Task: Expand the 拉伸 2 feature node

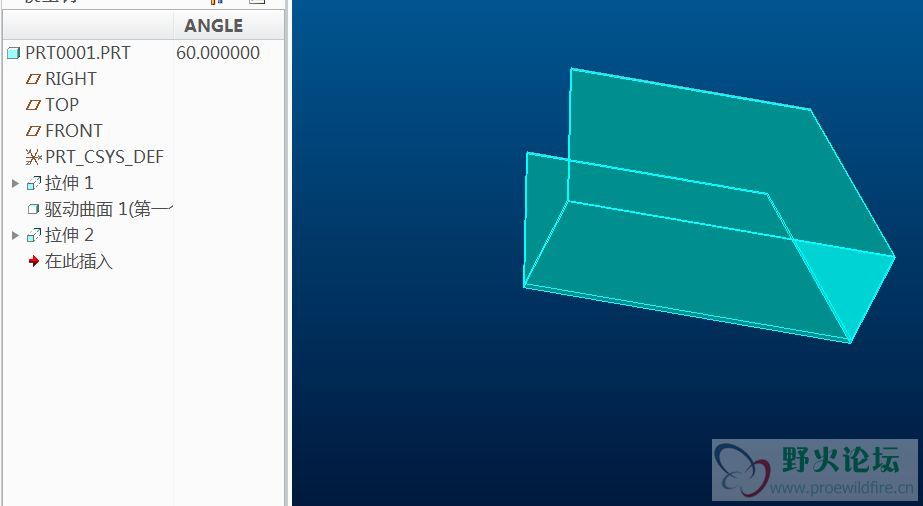Action: pyautogui.click(x=15, y=235)
